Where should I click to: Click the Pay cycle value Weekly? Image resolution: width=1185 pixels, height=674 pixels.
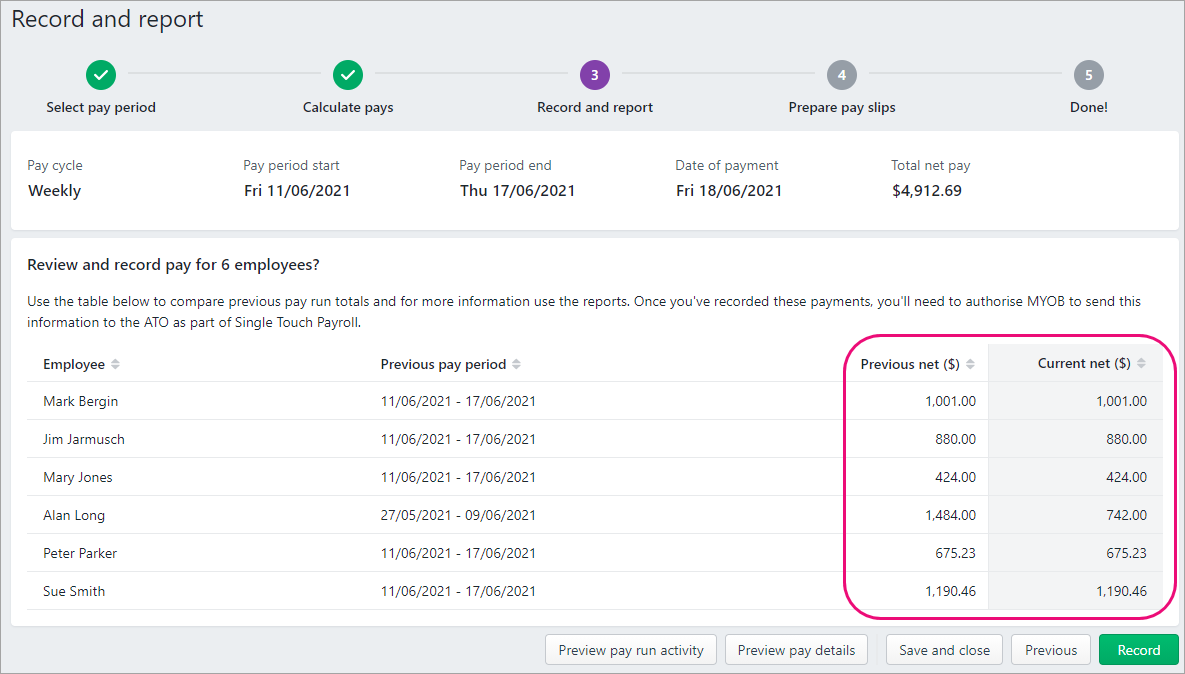(x=54, y=191)
